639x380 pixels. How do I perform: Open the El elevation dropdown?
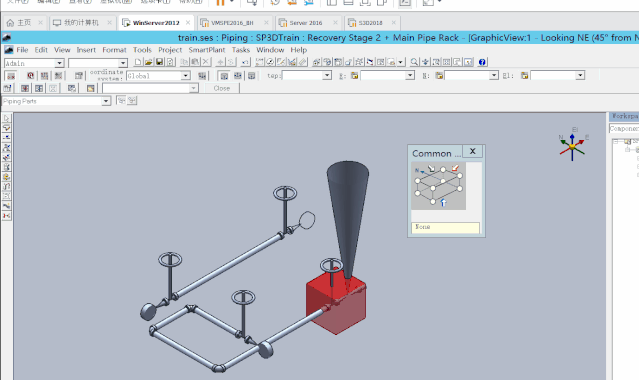click(x=580, y=75)
